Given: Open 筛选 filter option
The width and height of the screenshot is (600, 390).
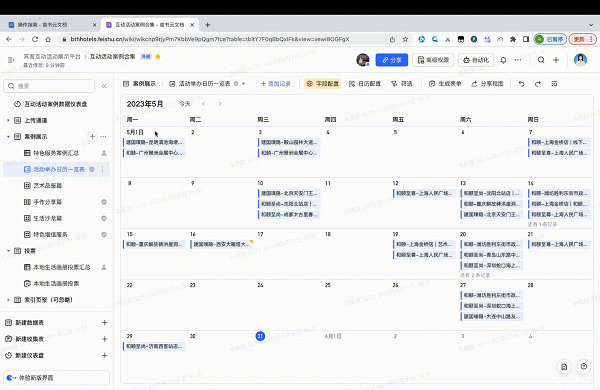Looking at the screenshot, I should tap(401, 84).
